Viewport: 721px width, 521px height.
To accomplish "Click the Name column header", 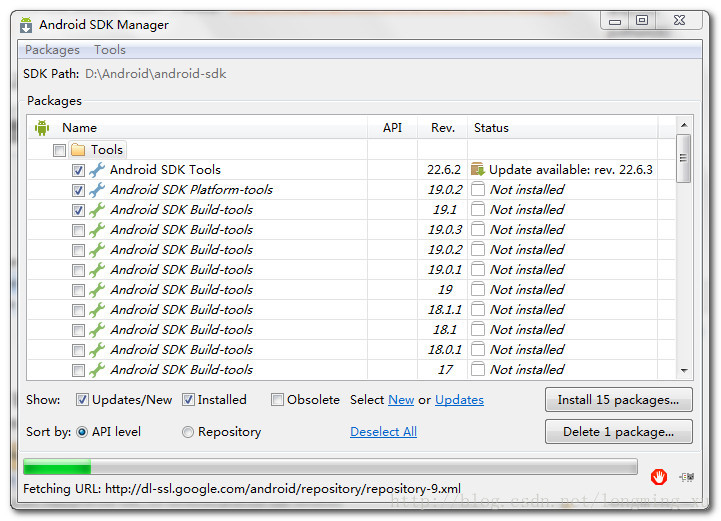I will 198,127.
